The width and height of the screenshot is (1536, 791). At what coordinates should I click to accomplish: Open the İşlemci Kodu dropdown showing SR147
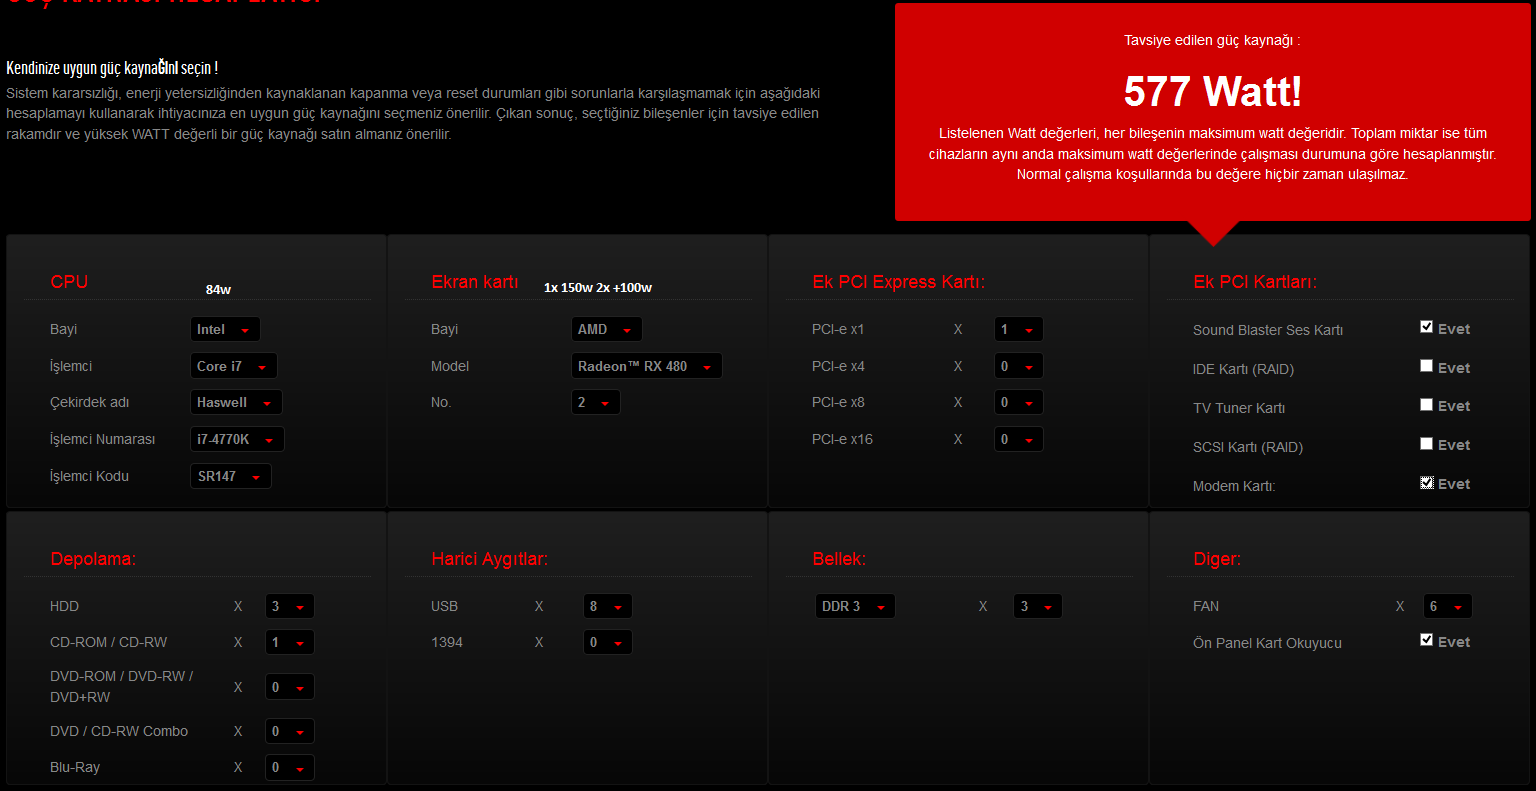tap(230, 476)
